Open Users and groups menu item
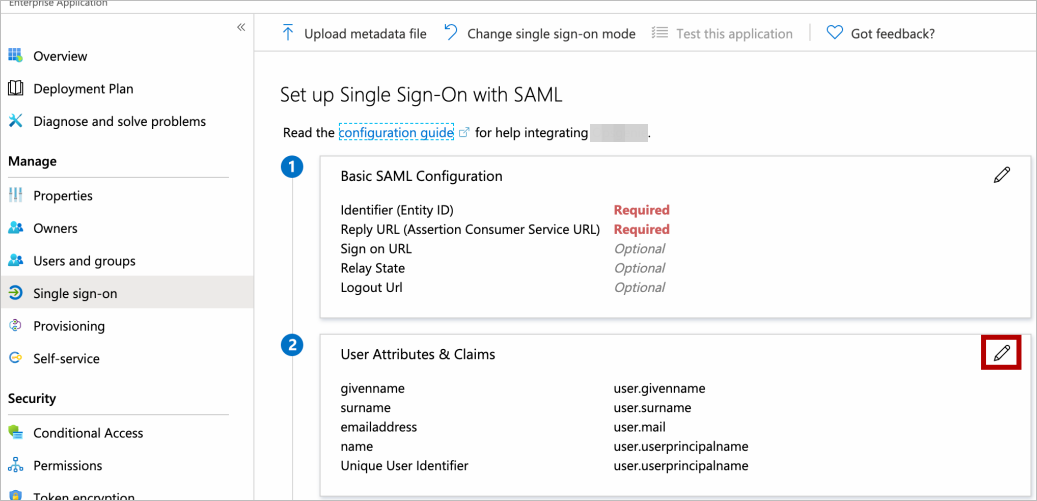This screenshot has height=501, width=1037. click(x=84, y=261)
